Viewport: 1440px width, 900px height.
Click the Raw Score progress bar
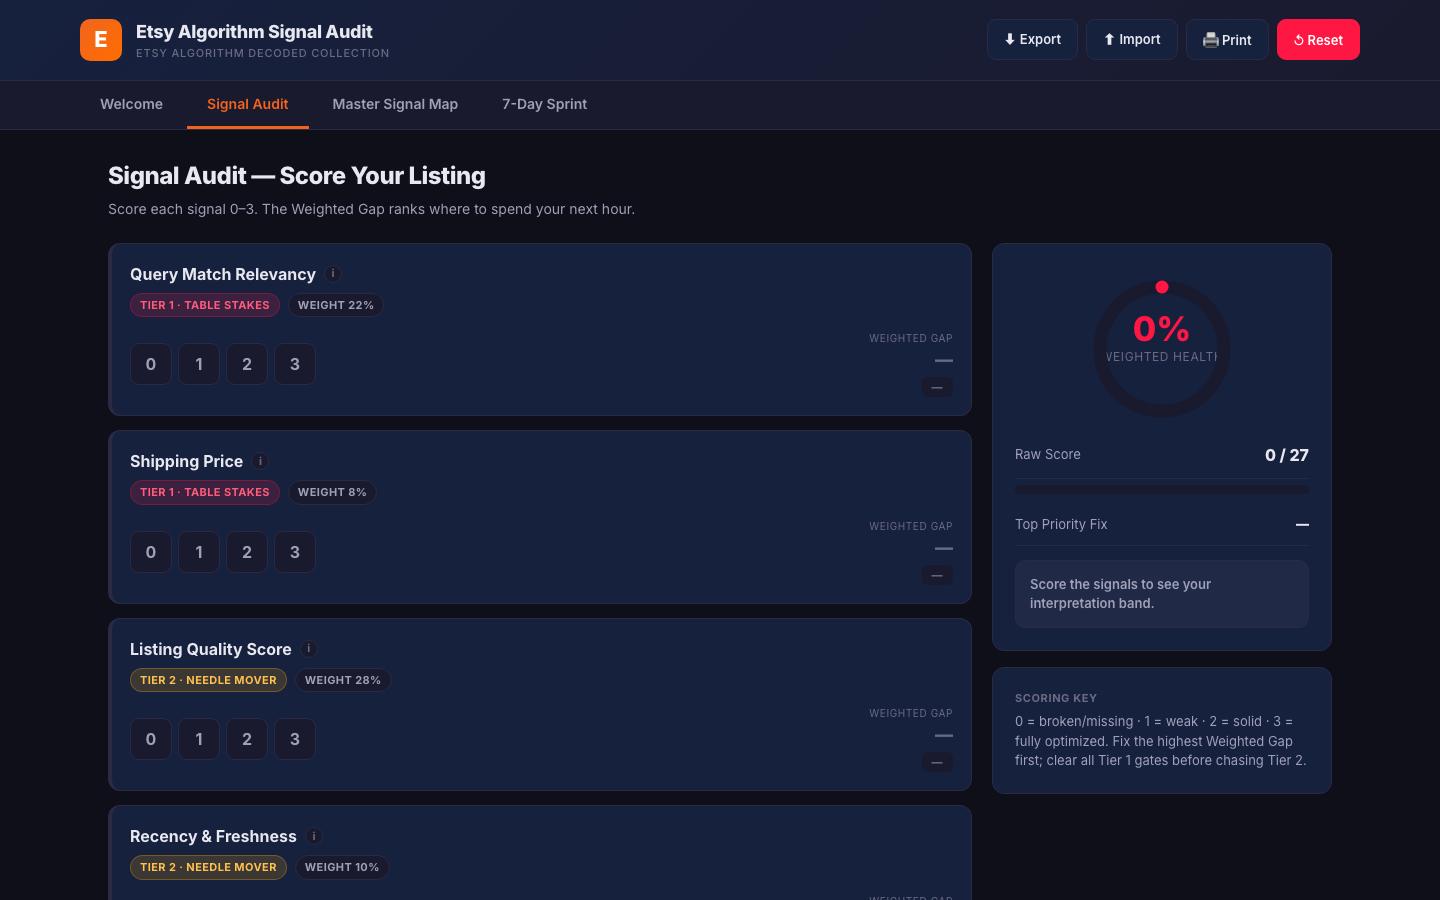(x=1162, y=490)
